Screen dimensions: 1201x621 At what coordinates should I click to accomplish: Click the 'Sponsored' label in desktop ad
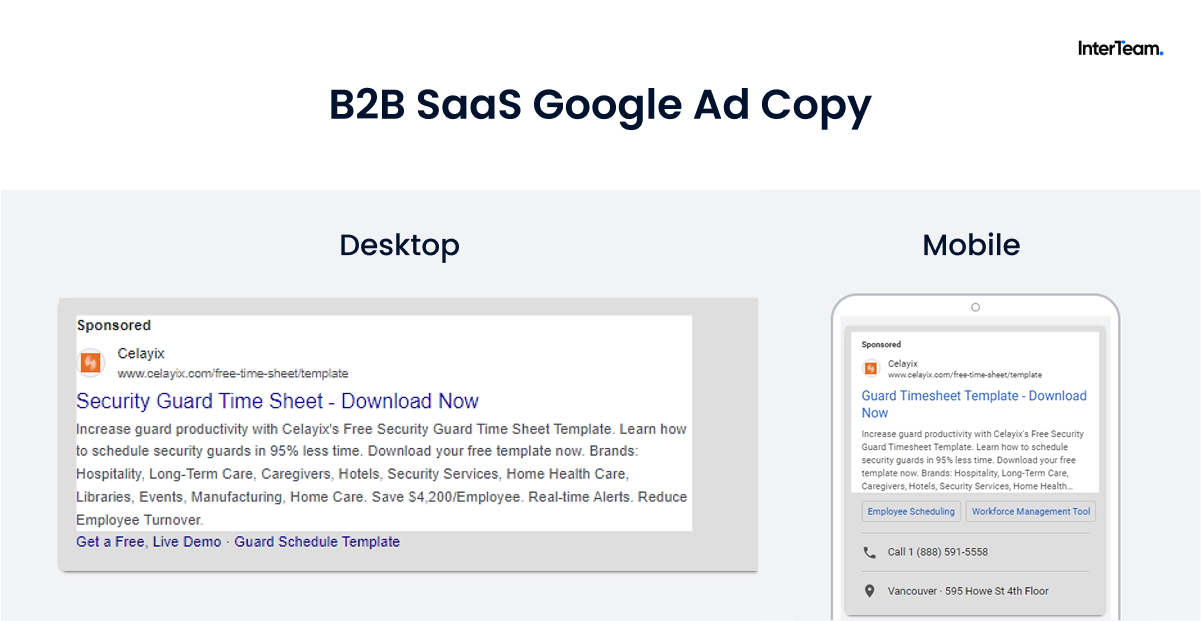click(114, 325)
